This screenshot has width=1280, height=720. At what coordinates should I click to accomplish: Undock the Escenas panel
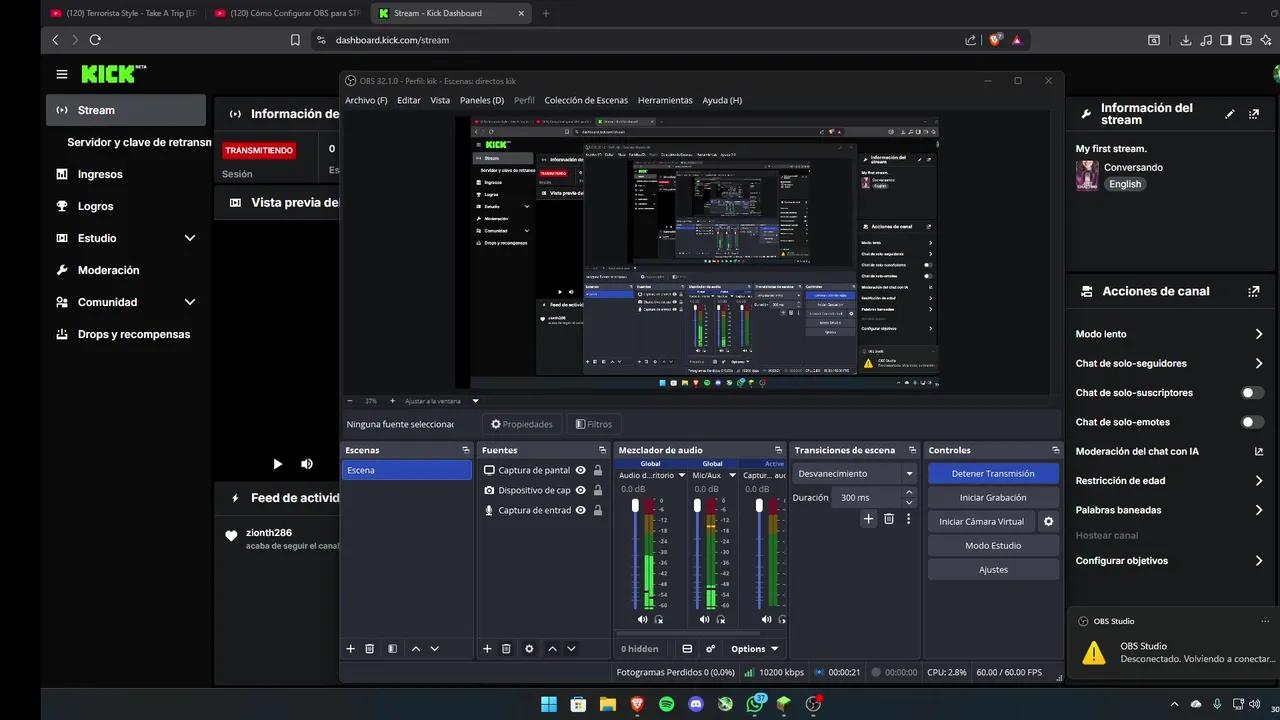click(x=465, y=450)
